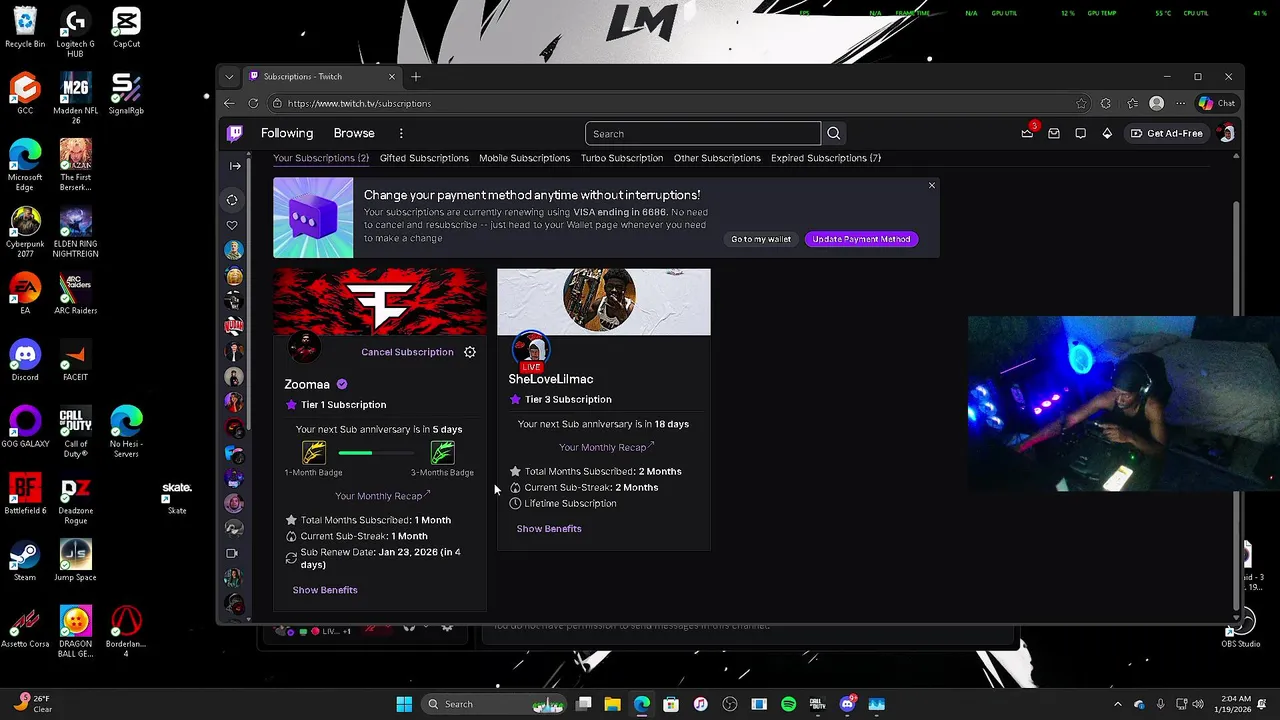The width and height of the screenshot is (1280, 720).
Task: Expand the Twitch left sidebar arrow
Action: point(235,166)
